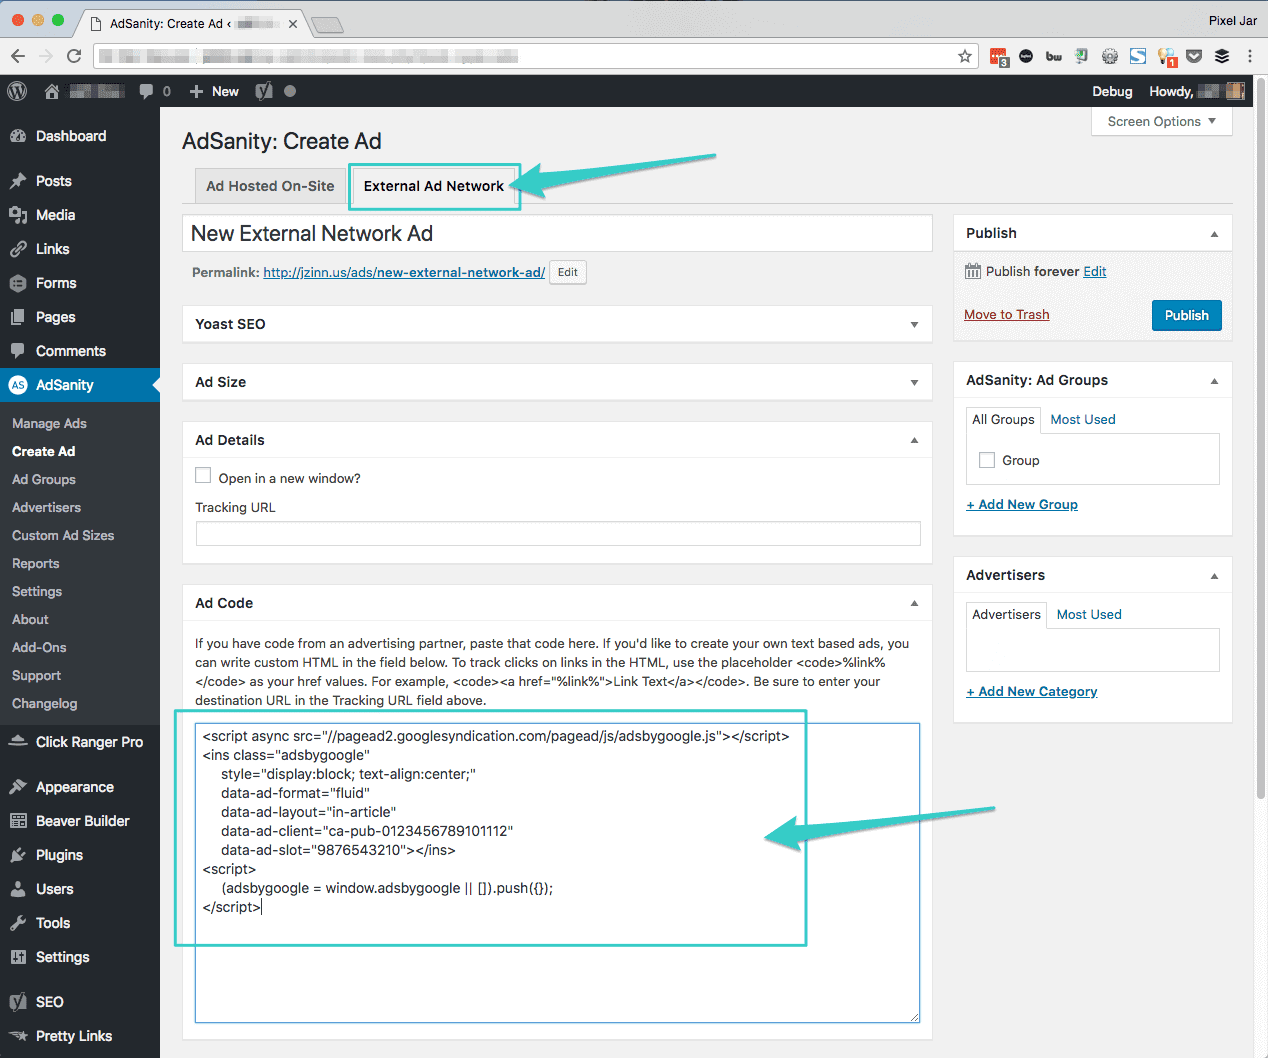Open the Custom Ad Sizes submenu
The height and width of the screenshot is (1058, 1268).
pyautogui.click(x=63, y=535)
